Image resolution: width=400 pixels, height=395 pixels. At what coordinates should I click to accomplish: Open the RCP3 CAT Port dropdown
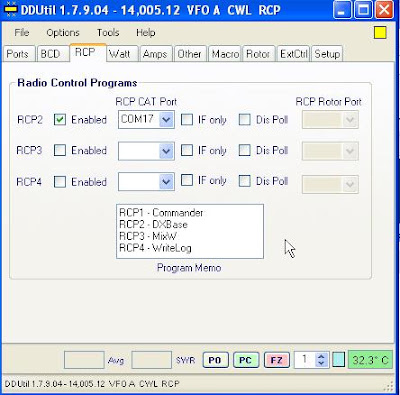(x=166, y=151)
